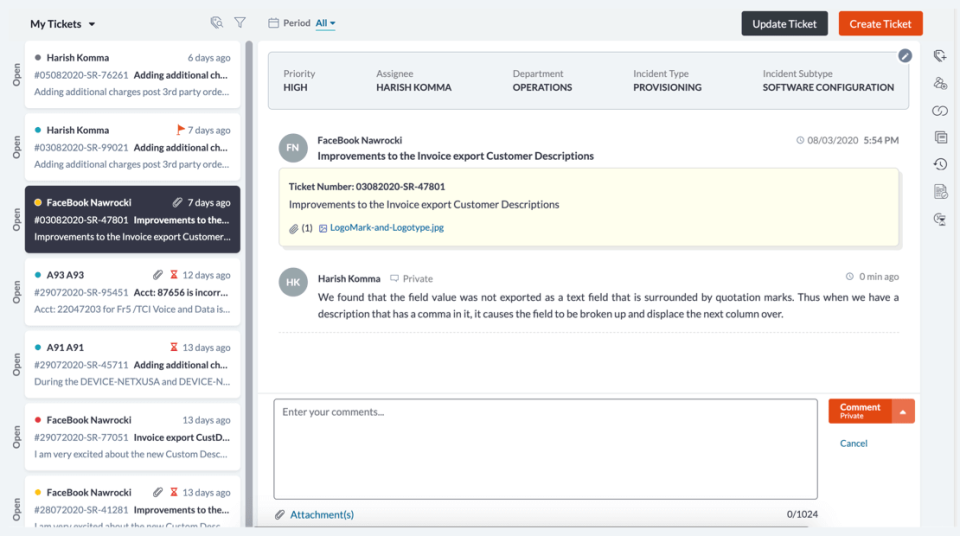Expand the Comment privacy dropdown arrow
The image size is (960, 536).
(903, 411)
